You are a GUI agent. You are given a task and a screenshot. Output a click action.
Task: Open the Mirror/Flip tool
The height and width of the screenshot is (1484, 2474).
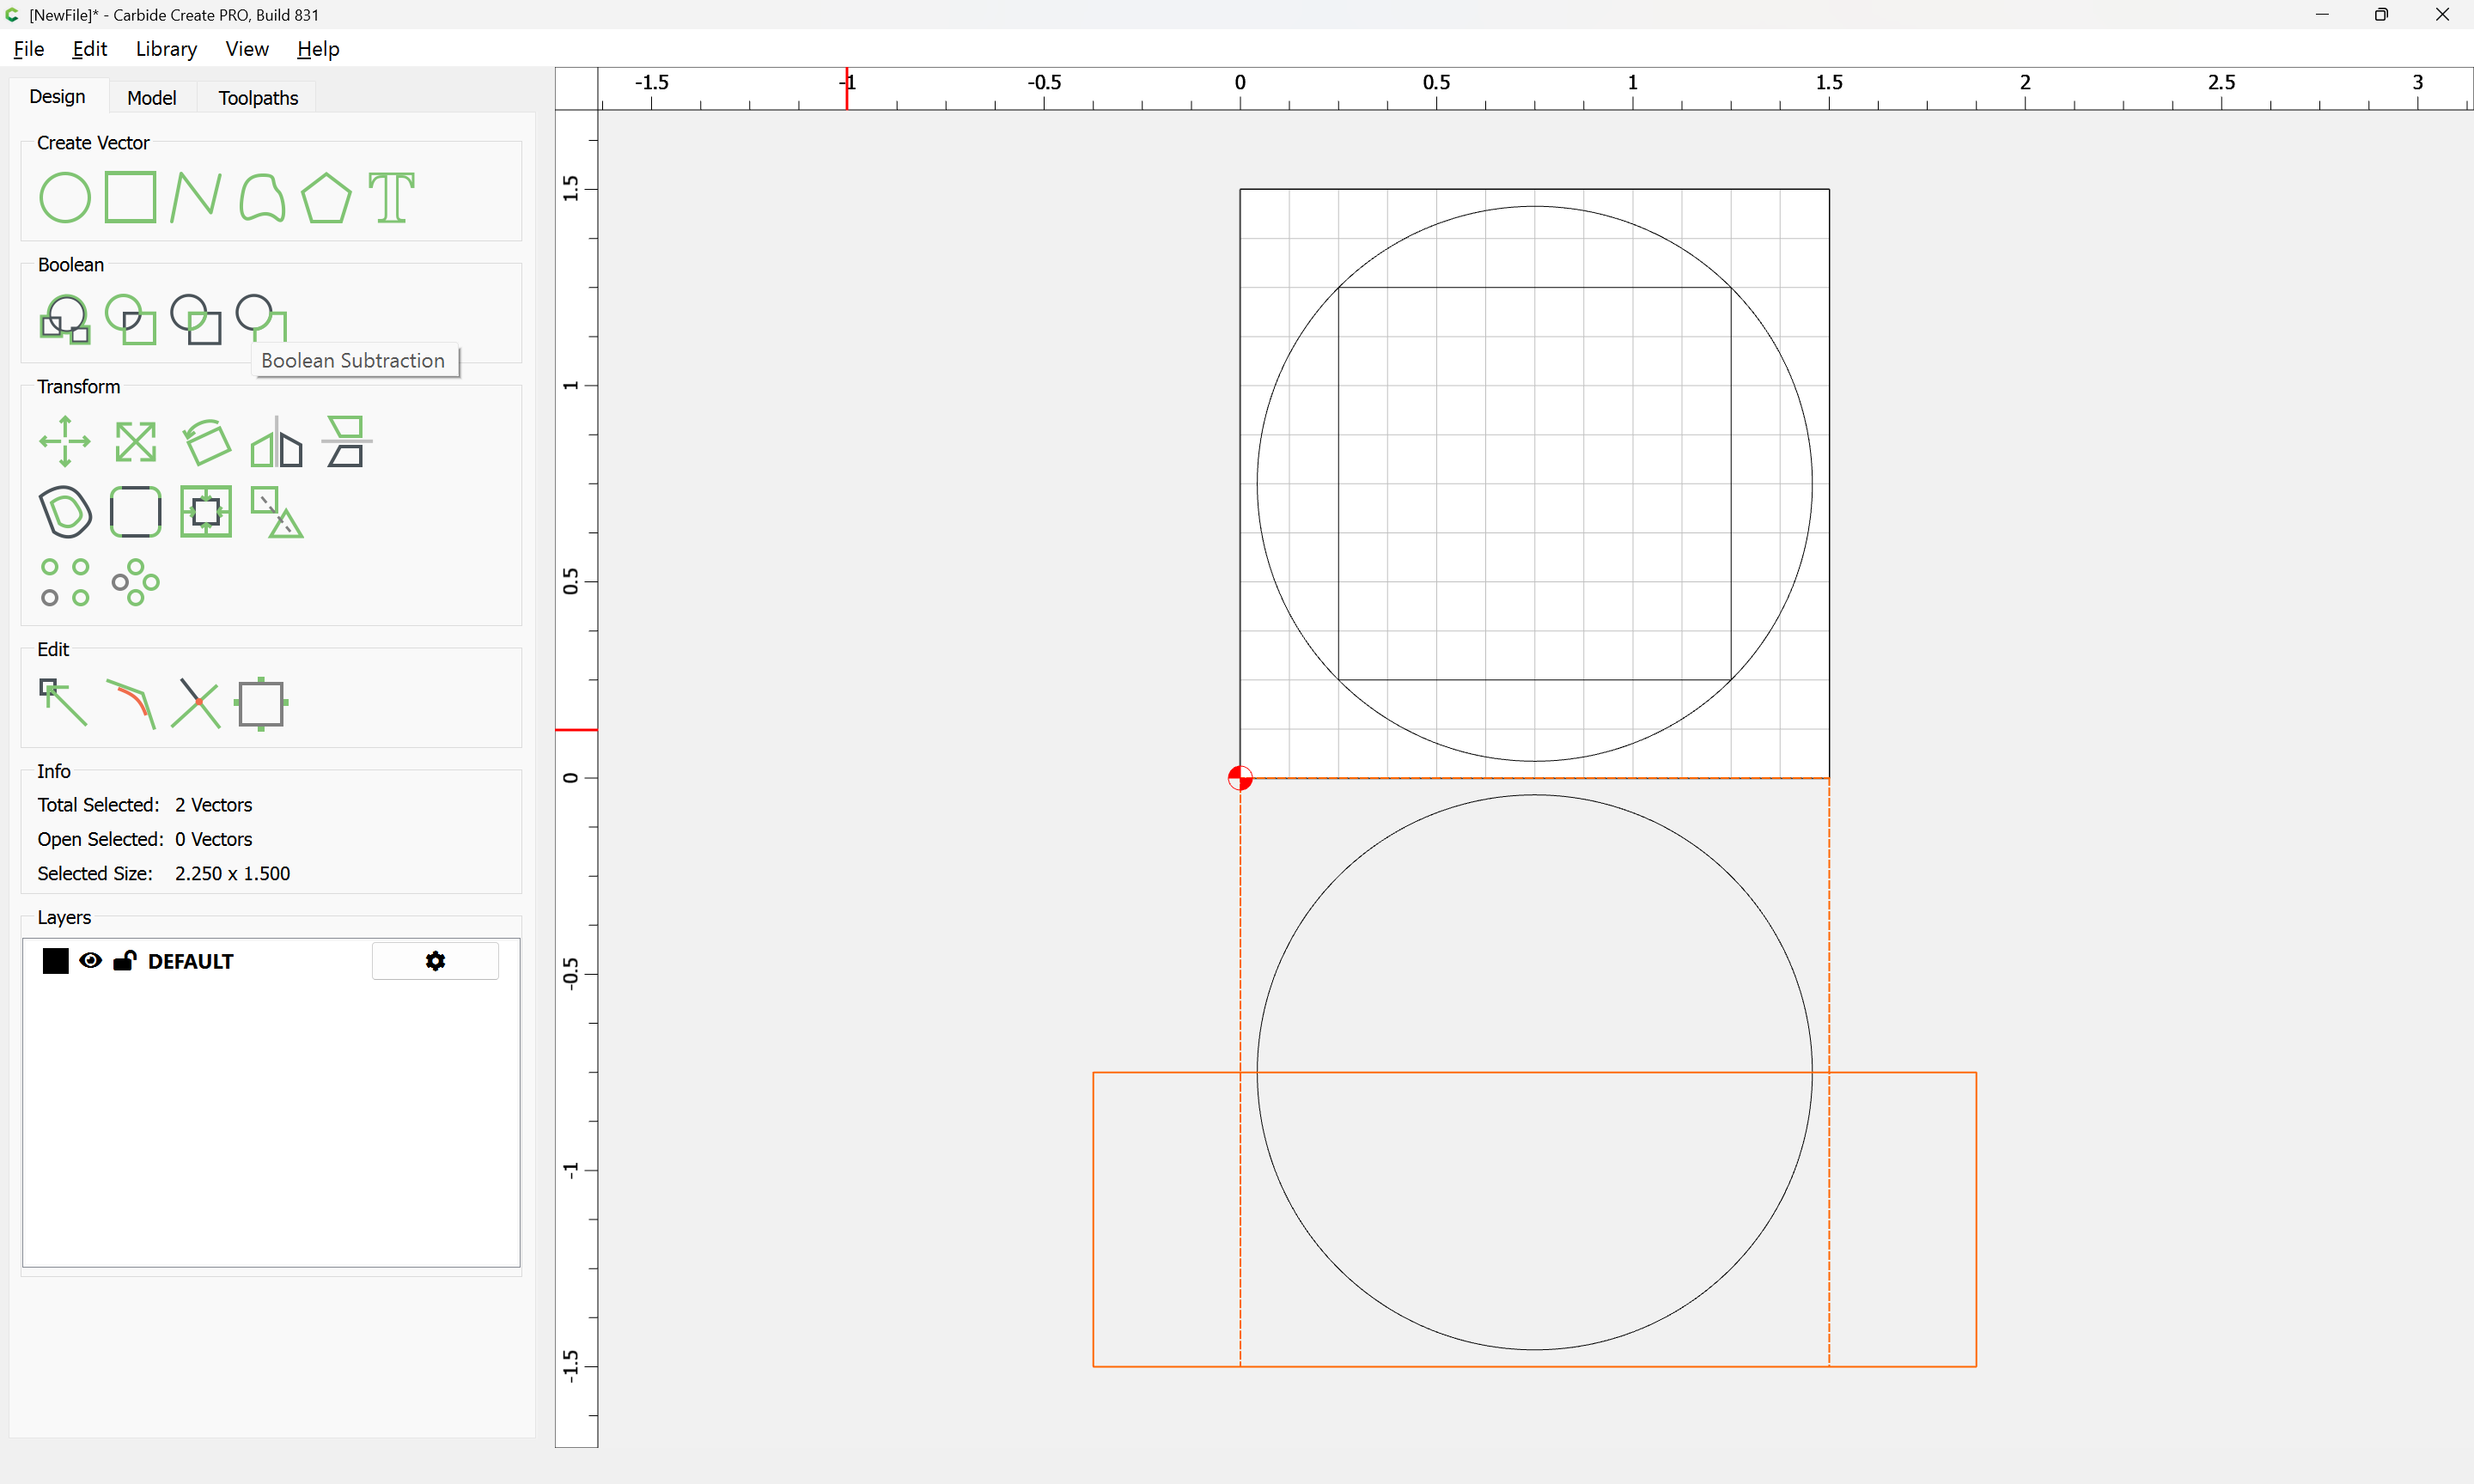coord(276,441)
